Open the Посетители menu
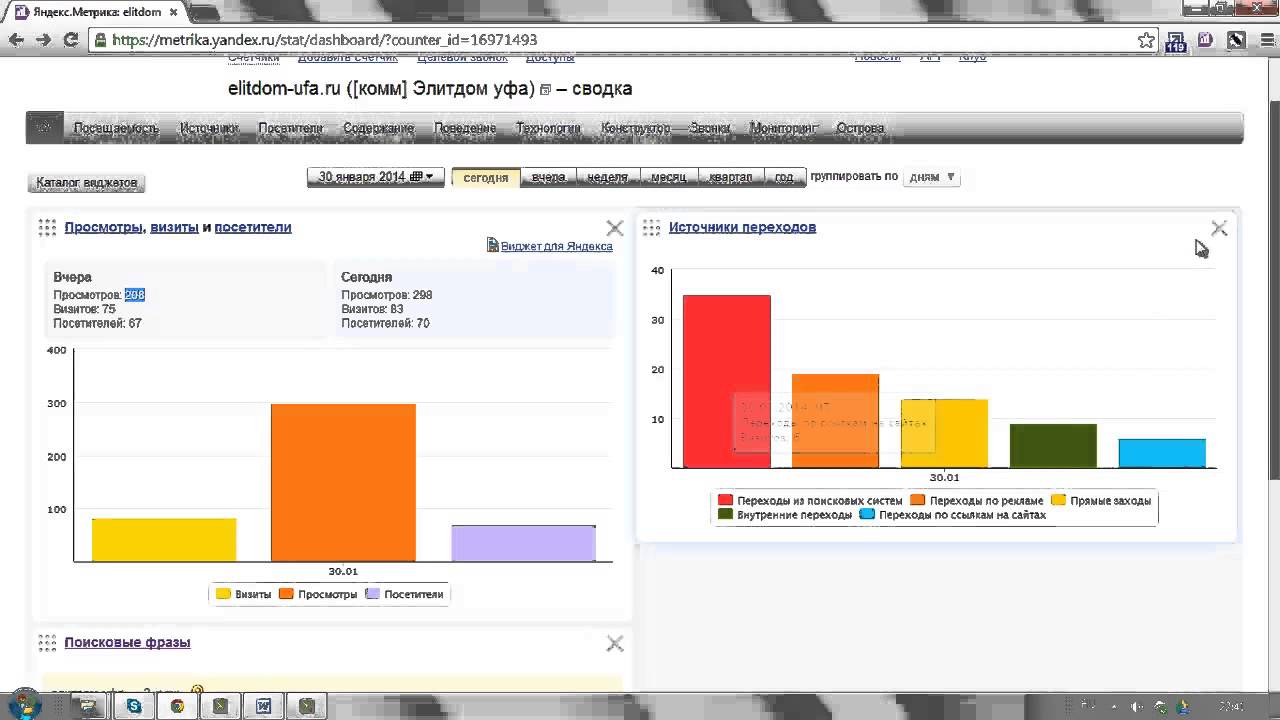This screenshot has height=720, width=1280. click(x=290, y=128)
